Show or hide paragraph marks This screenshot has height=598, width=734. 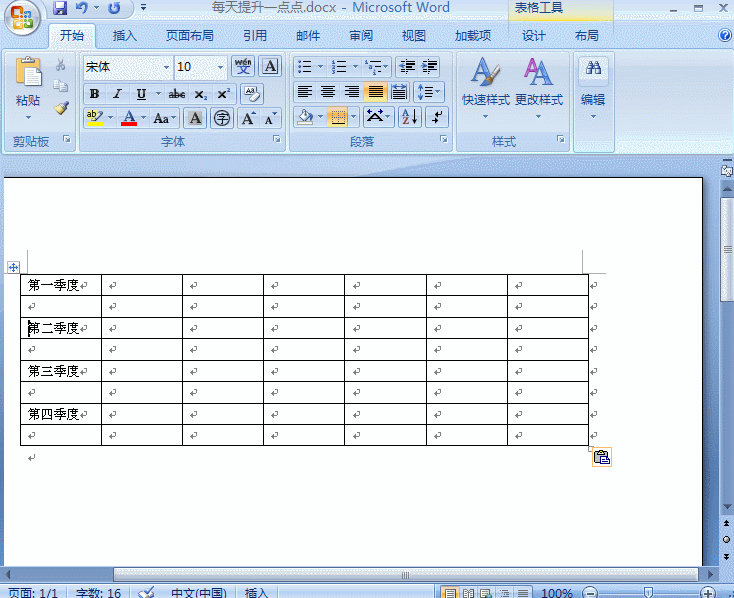437,117
